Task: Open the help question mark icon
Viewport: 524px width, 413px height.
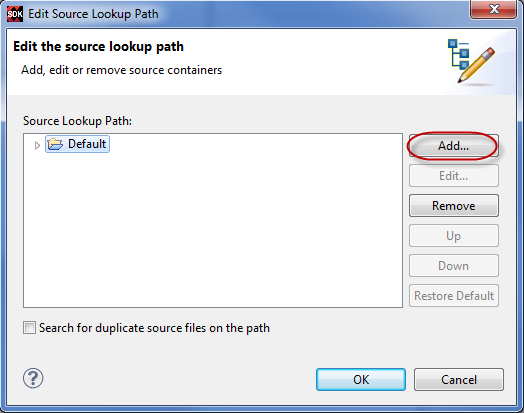Action: click(x=33, y=378)
